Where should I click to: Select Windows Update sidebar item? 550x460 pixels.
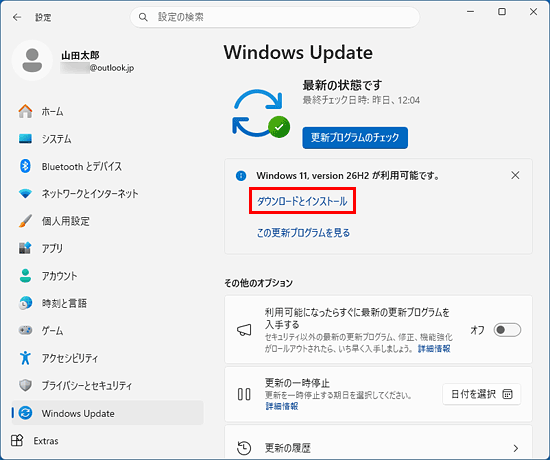coord(107,413)
